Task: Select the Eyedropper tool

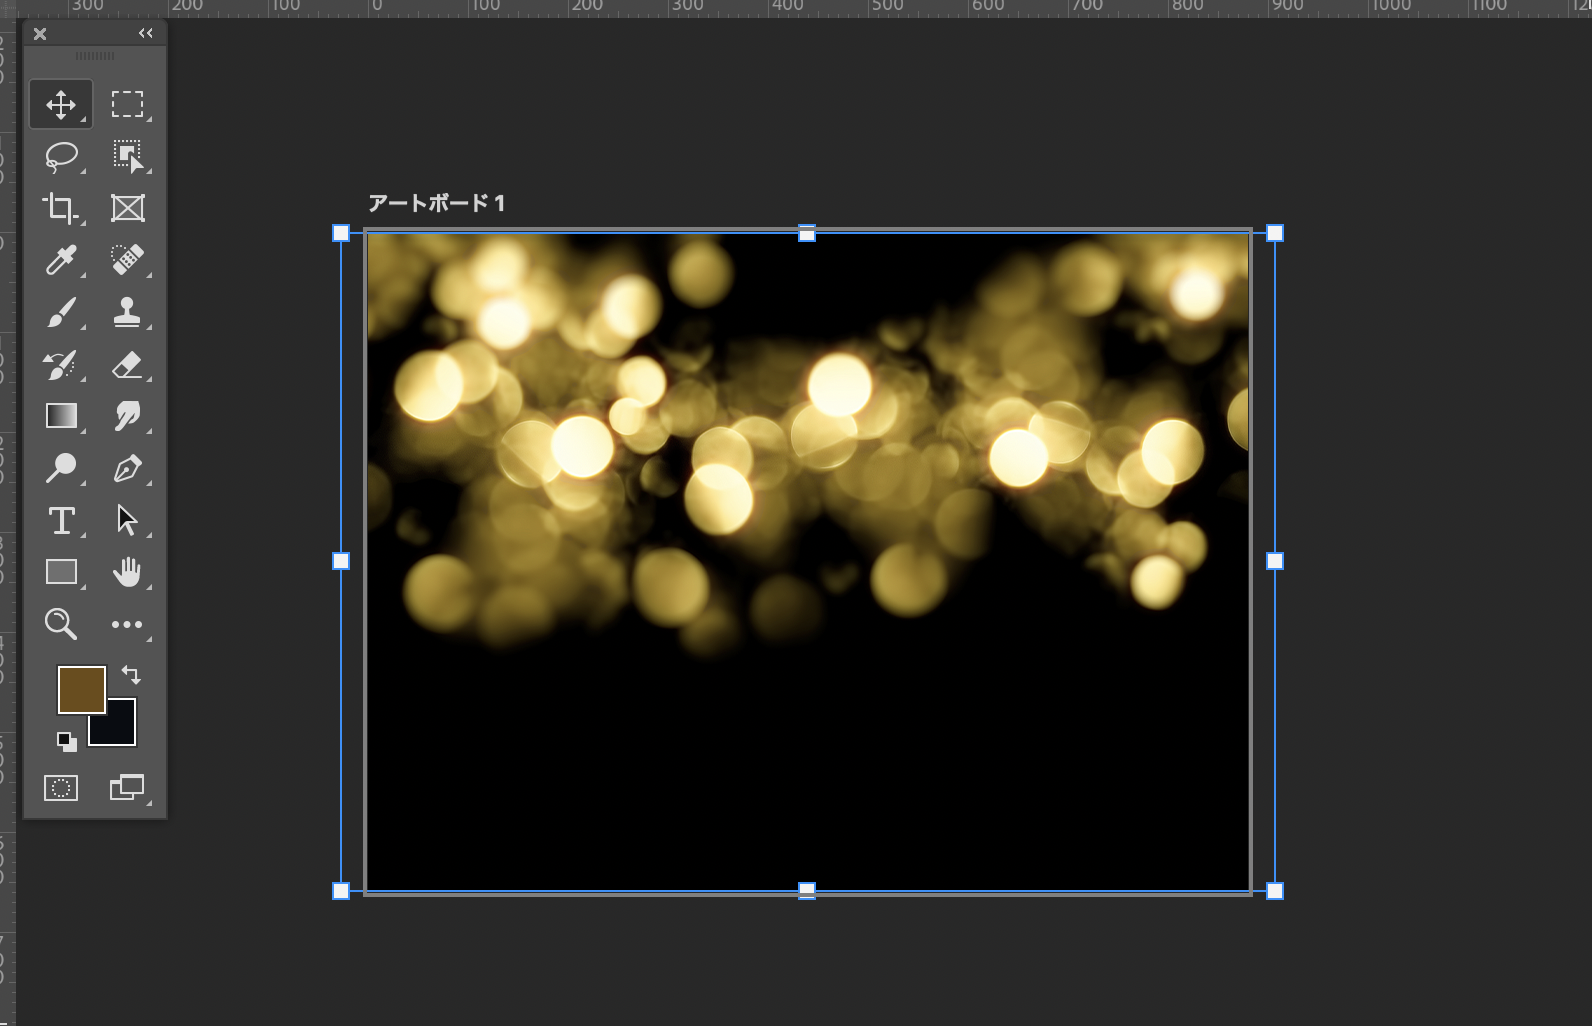Action: (61, 260)
